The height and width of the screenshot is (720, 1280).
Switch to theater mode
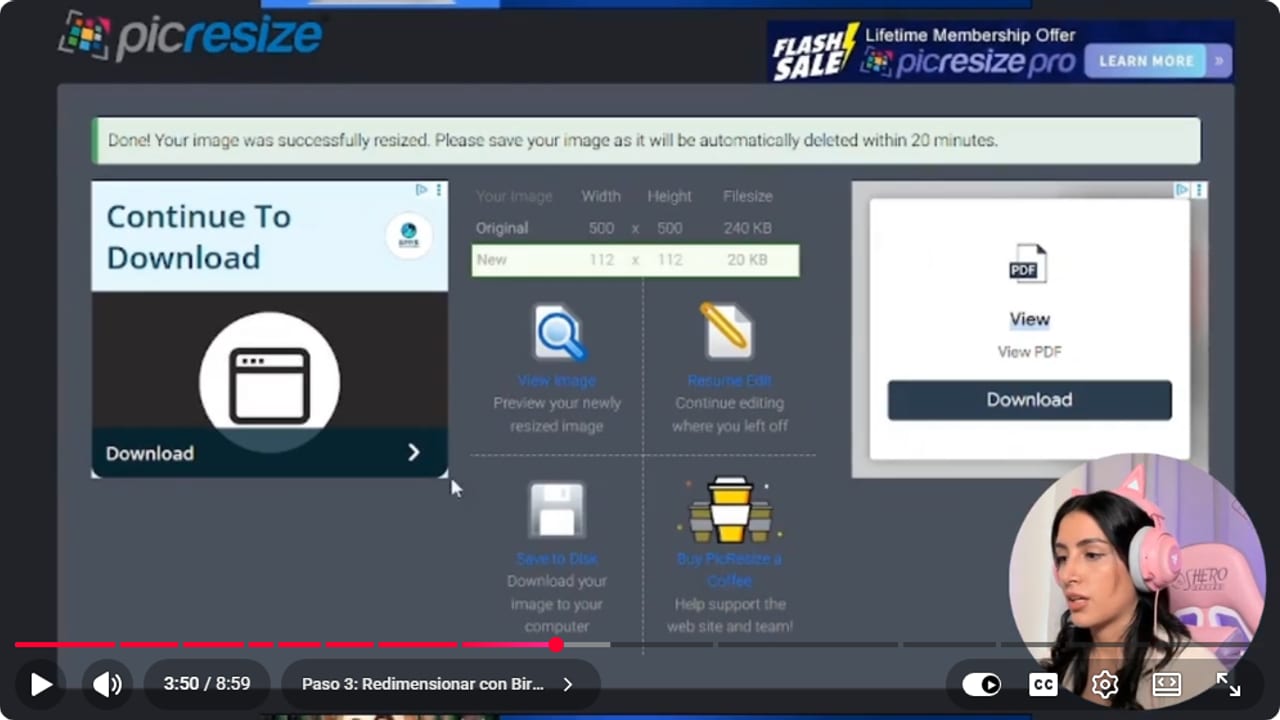pyautogui.click(x=1167, y=684)
